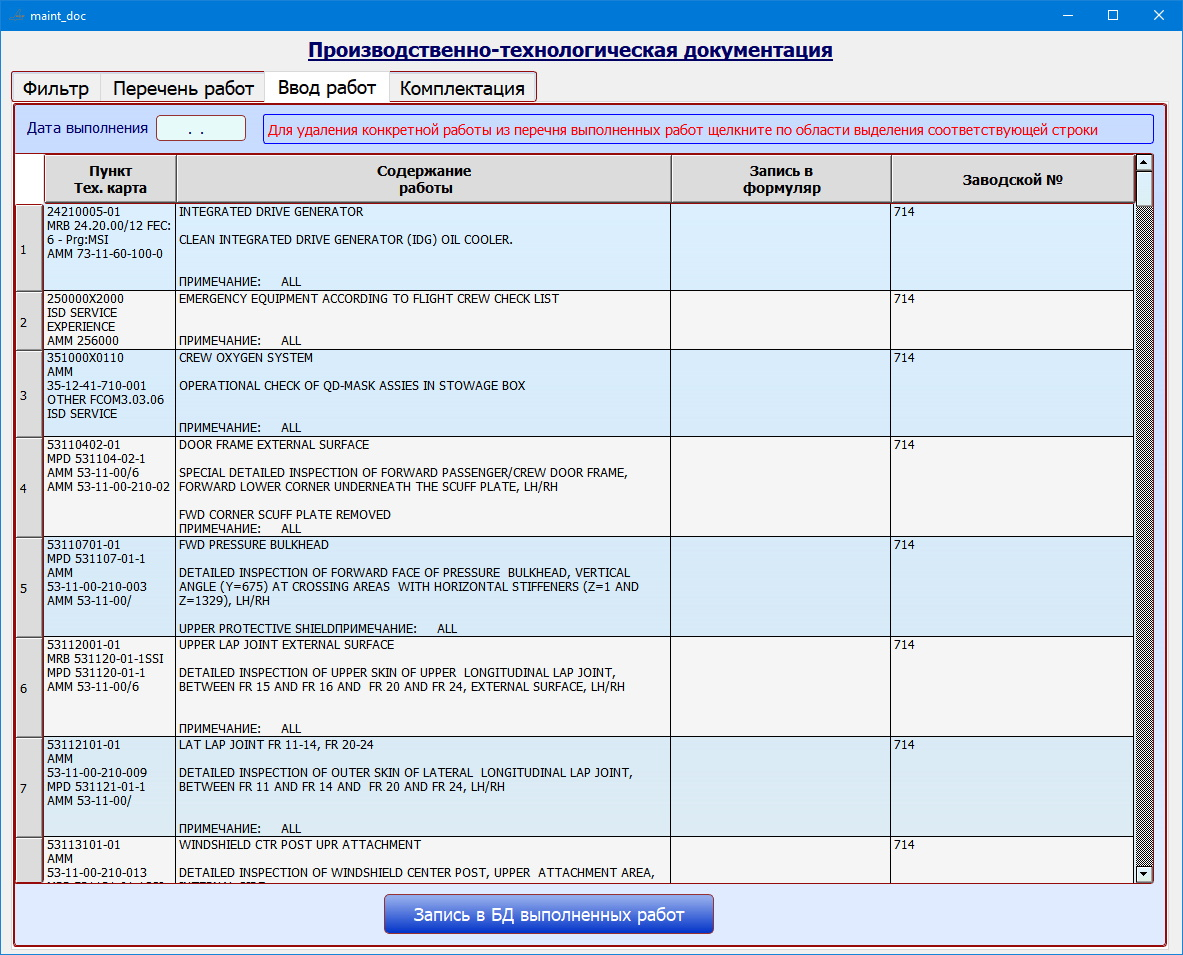Open the Фильтр tab
Viewport: 1183px width, 955px height.
56,88
